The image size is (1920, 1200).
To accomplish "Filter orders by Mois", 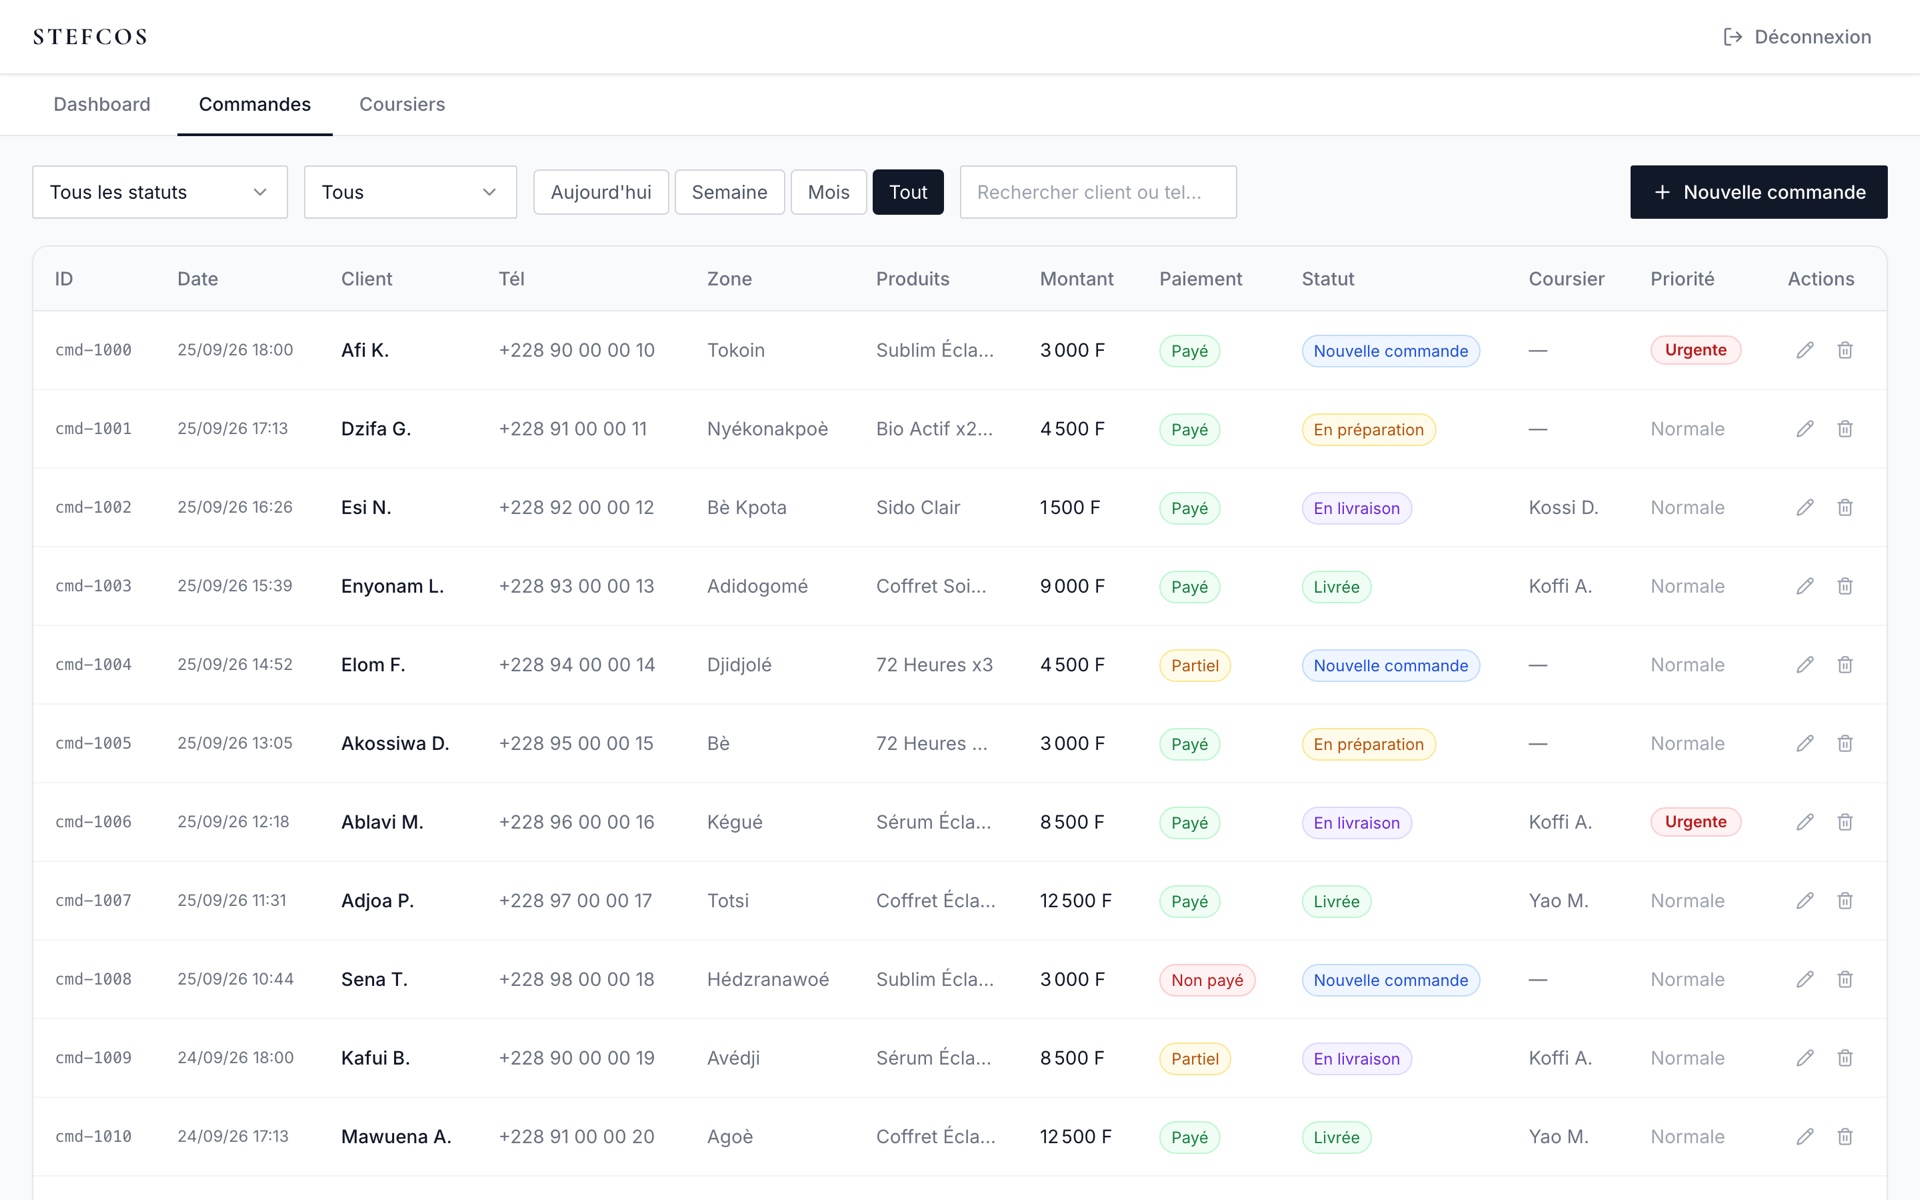I will pos(829,192).
